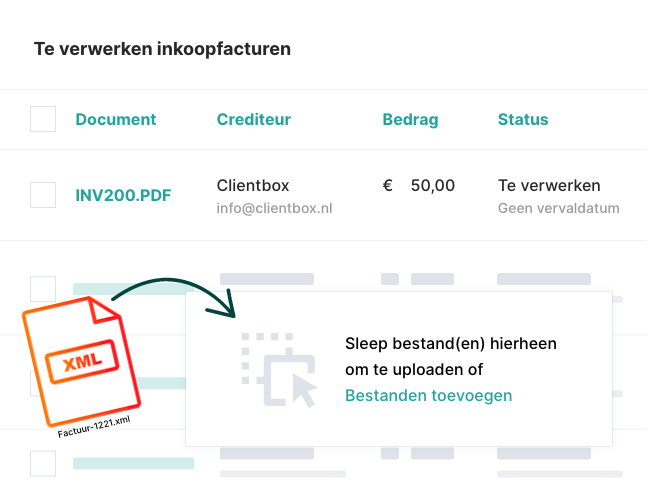
Task: Check the box in the bottom-most table row
Action: coord(43,463)
